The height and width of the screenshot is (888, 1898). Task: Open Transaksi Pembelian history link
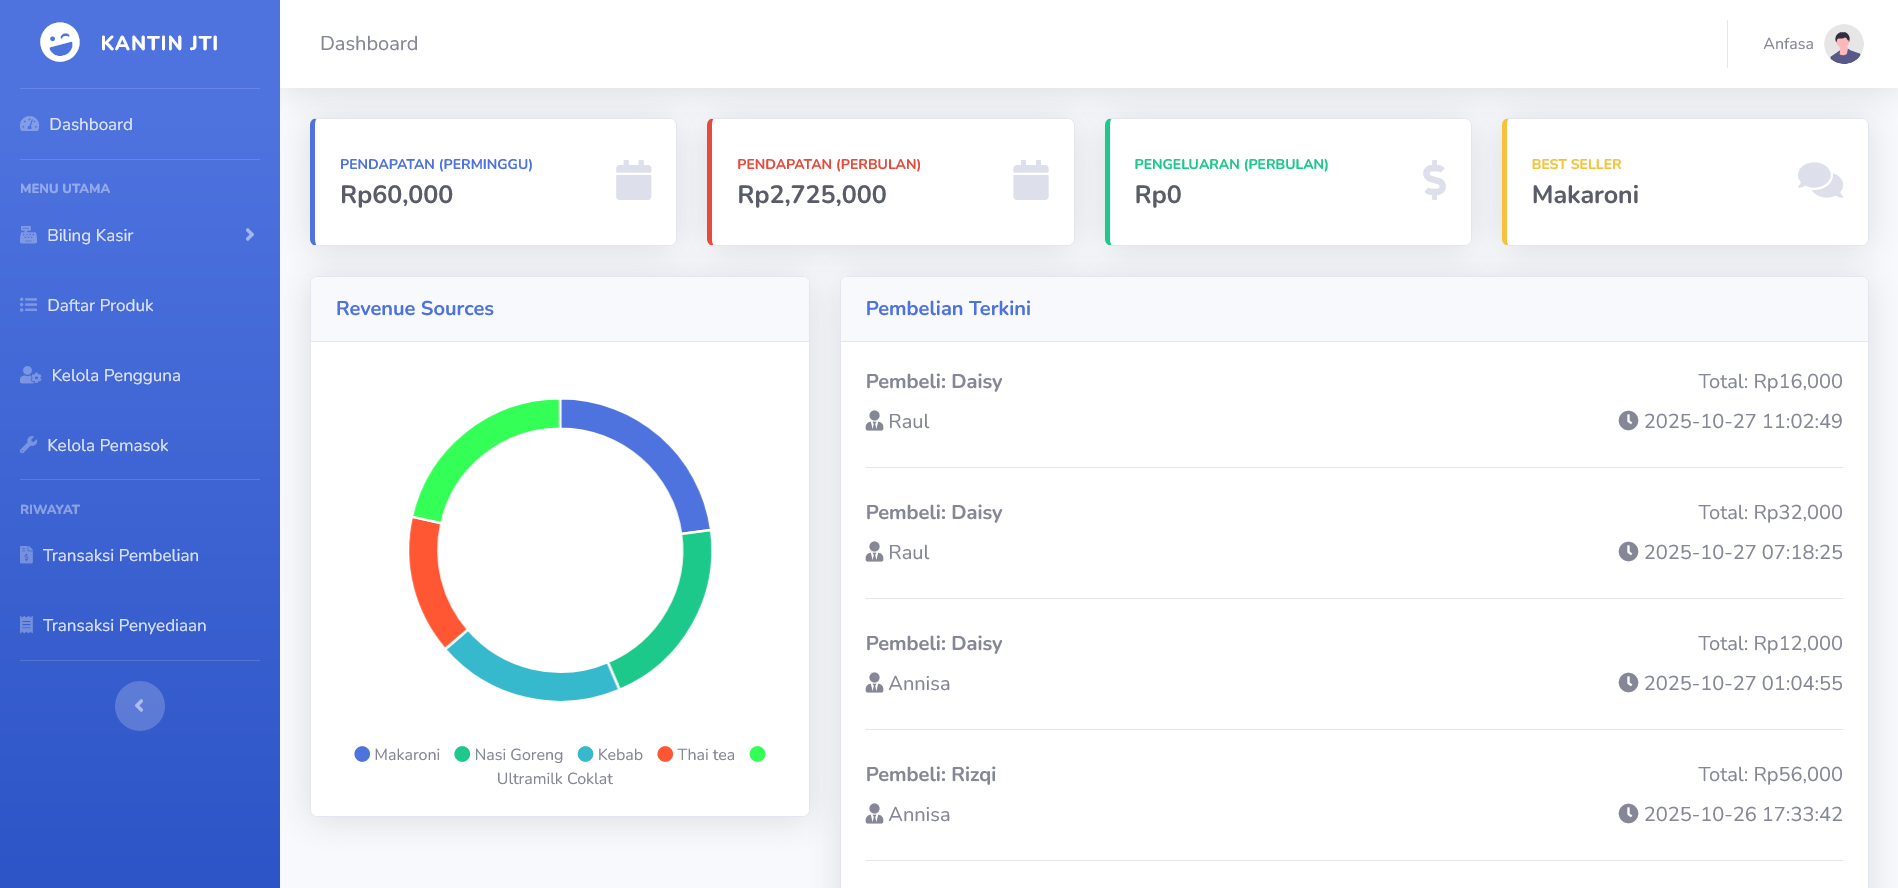(120, 555)
